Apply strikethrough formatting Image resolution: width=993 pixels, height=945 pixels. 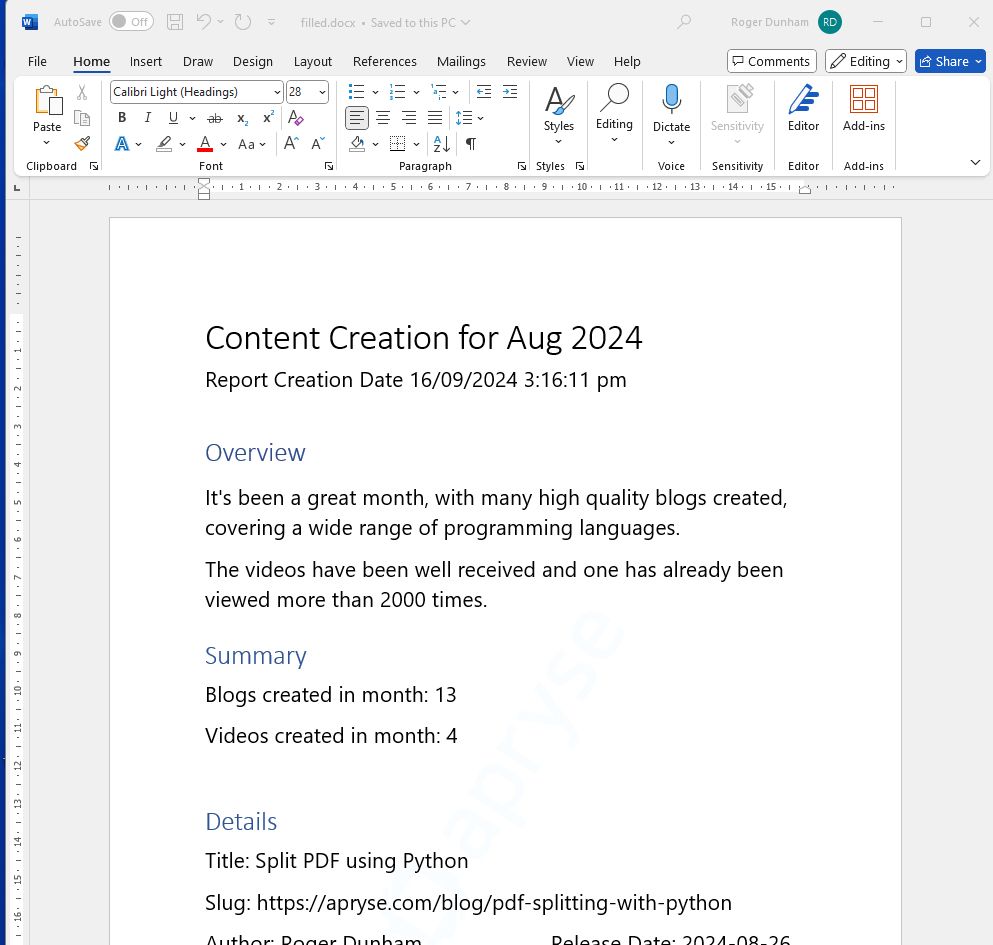coord(215,118)
